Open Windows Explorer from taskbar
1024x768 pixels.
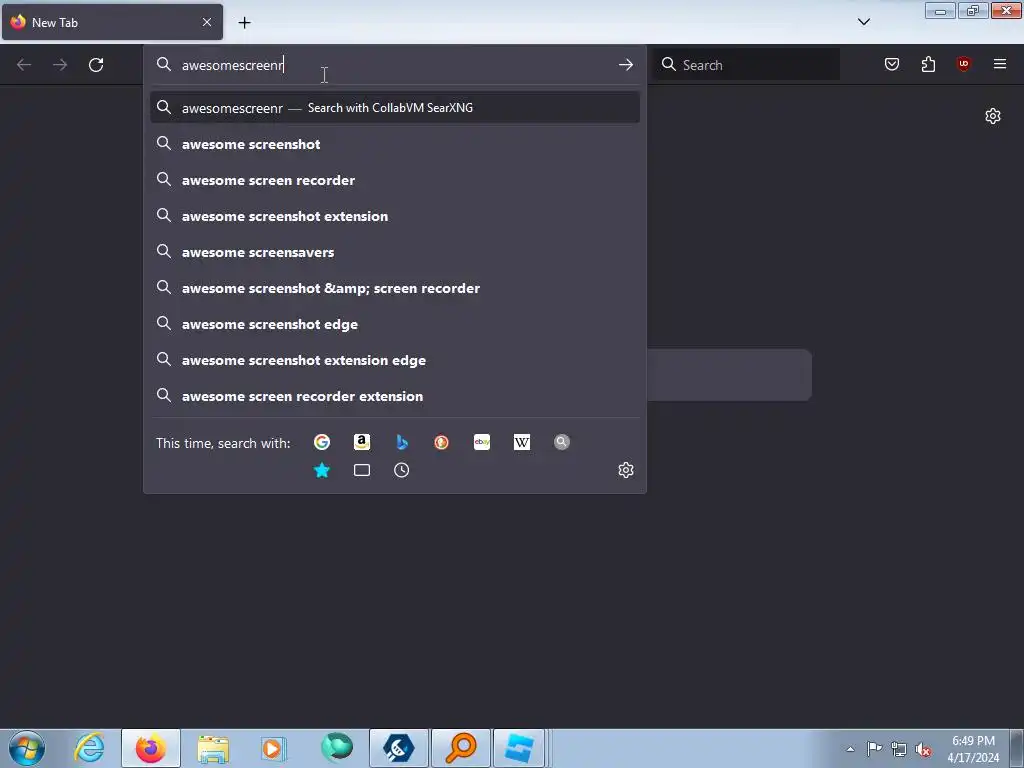pyautogui.click(x=213, y=748)
